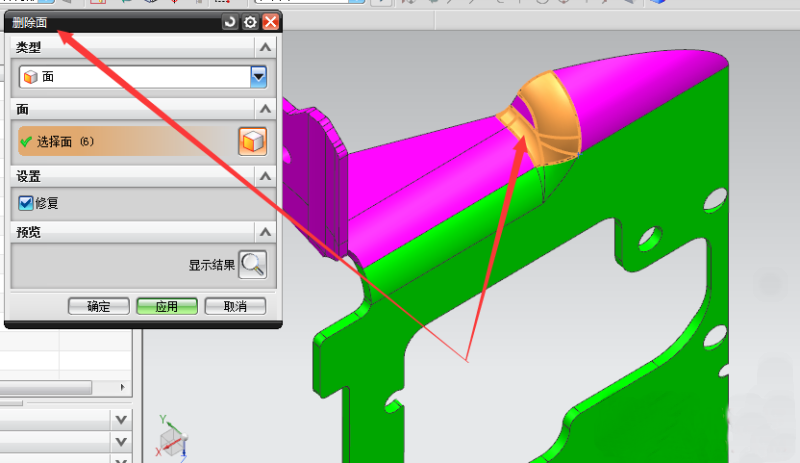Expand second collapsed panel below navigator
The width and height of the screenshot is (800, 463).
[x=122, y=441]
